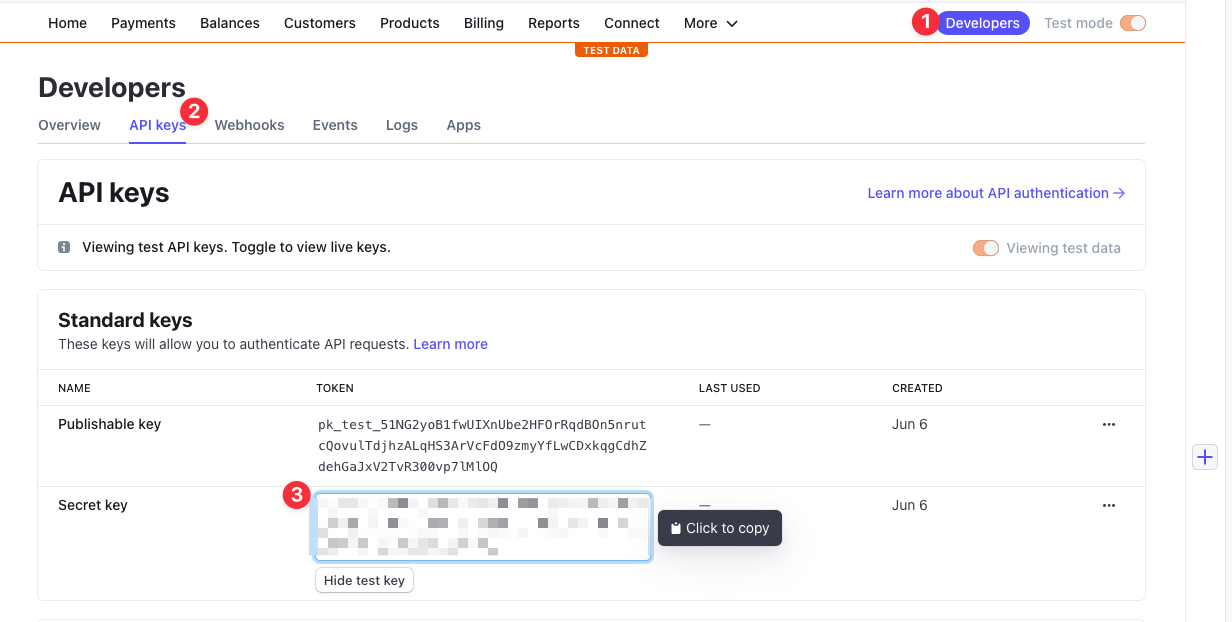The width and height of the screenshot is (1232, 622).
Task: Click the Jun 6 date in Secret key row
Action: pyautogui.click(x=909, y=505)
